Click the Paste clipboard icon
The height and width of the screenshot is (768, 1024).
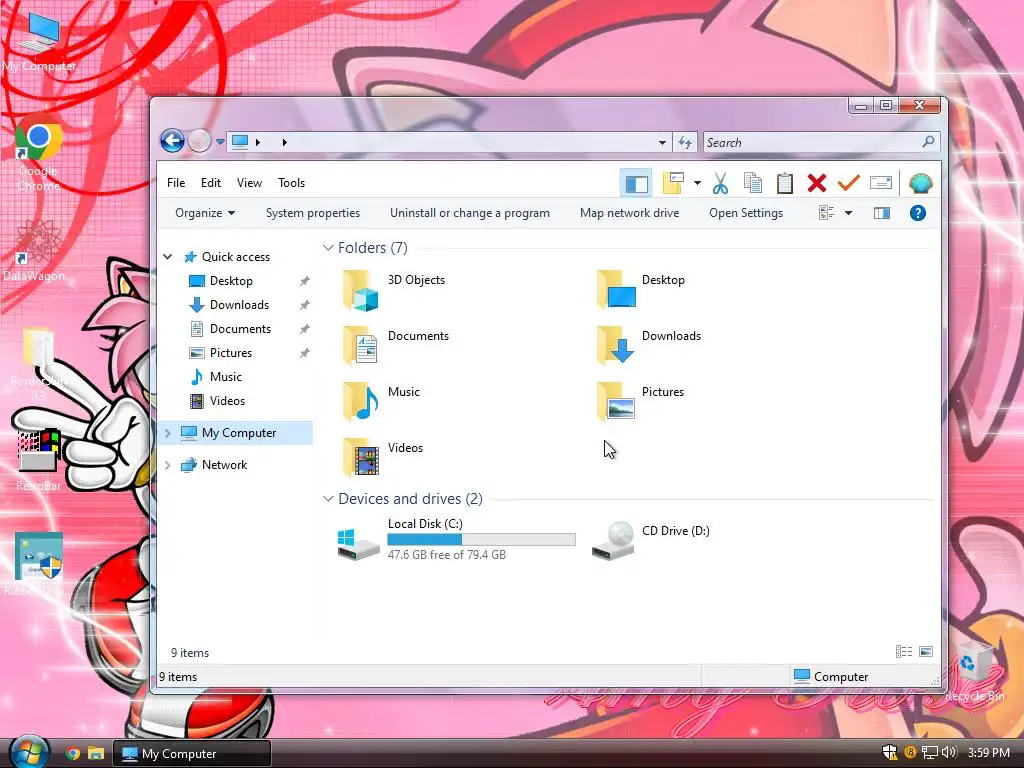click(784, 183)
